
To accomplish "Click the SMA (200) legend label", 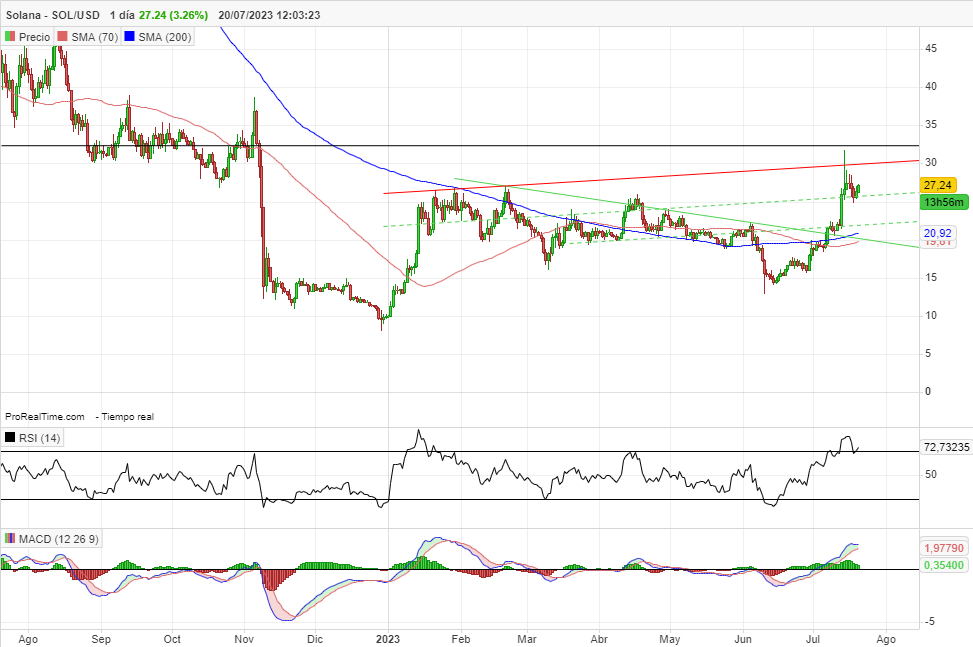I will pos(164,37).
